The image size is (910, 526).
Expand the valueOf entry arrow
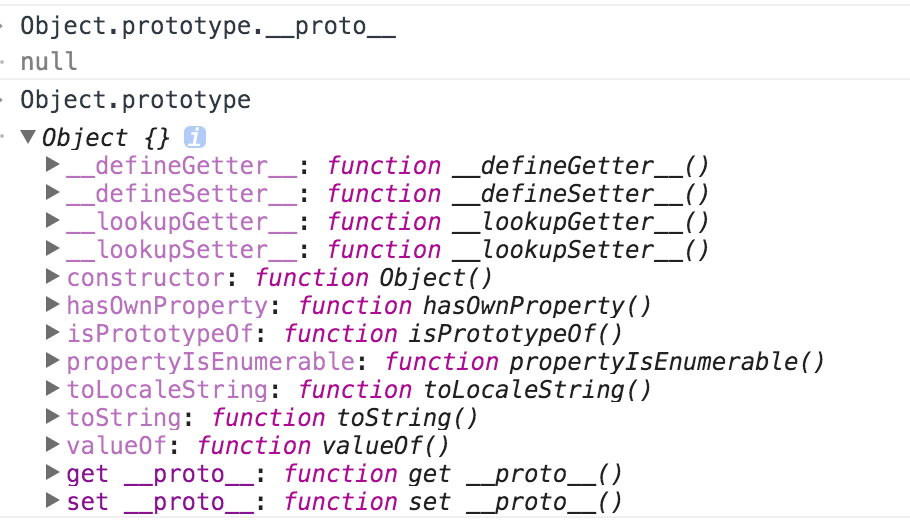coord(53,445)
